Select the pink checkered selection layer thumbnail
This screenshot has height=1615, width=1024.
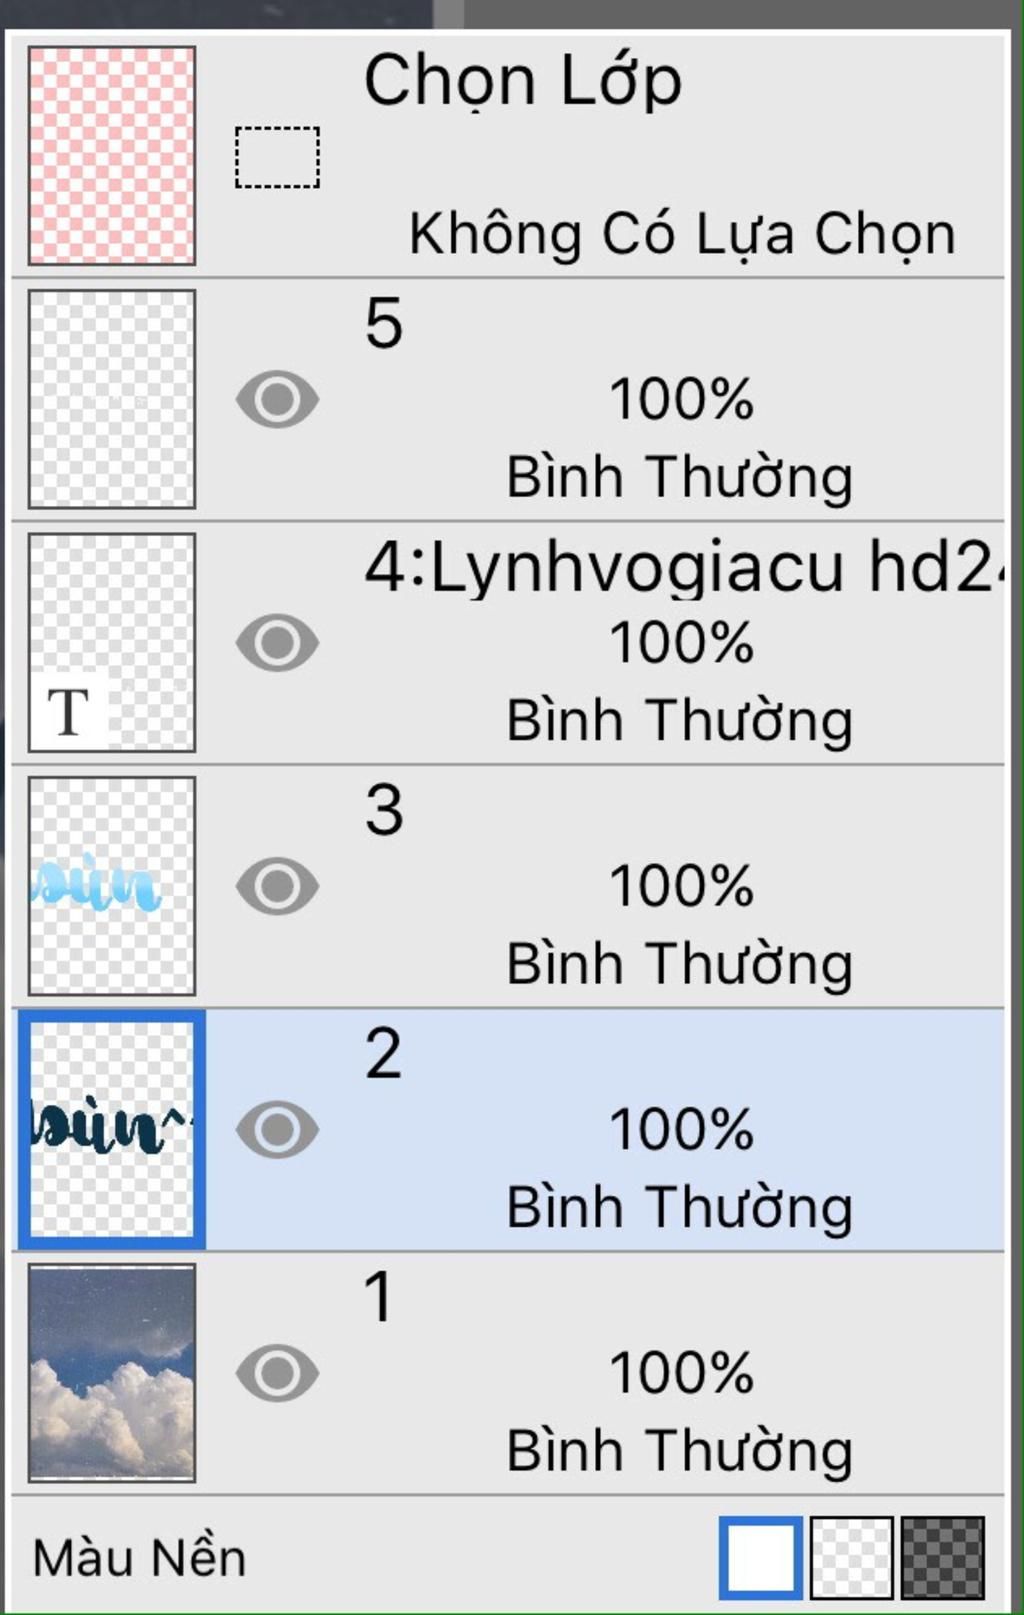pyautogui.click(x=112, y=155)
